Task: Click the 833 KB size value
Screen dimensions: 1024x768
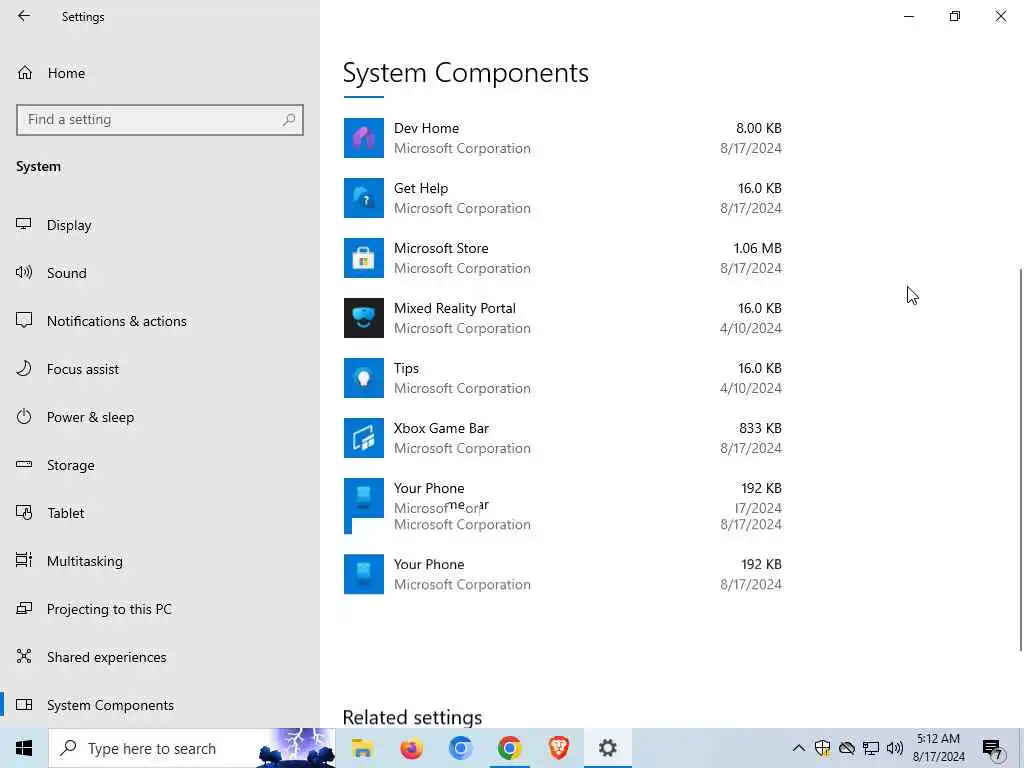Action: point(760,428)
